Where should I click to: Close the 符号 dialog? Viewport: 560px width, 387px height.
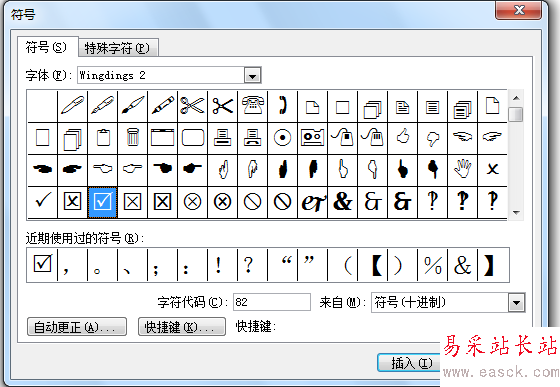coord(519,10)
